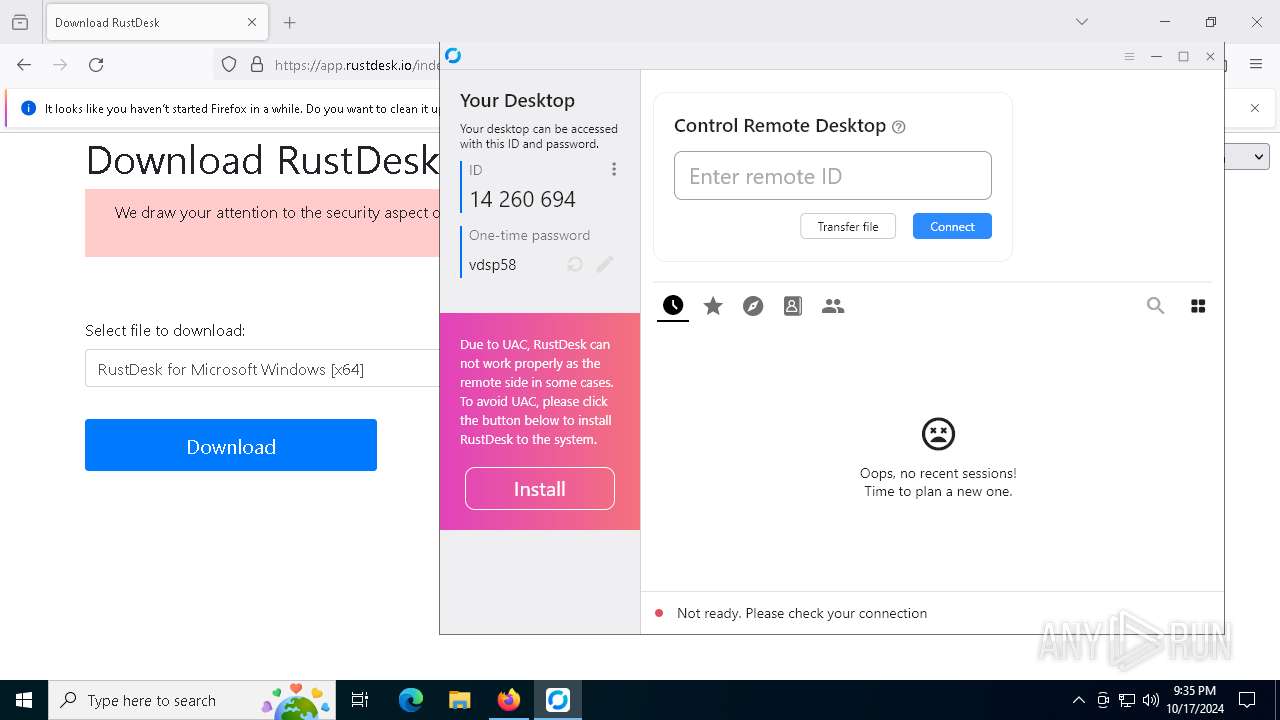Click RustDesk taskbar icon
Screen dimensions: 1280x720
[x=557, y=700]
